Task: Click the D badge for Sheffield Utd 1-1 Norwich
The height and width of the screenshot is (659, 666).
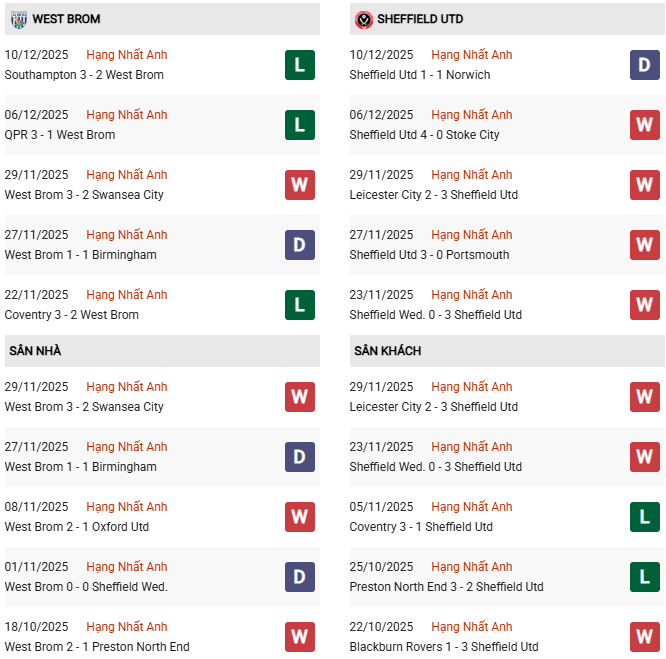Action: click(644, 65)
